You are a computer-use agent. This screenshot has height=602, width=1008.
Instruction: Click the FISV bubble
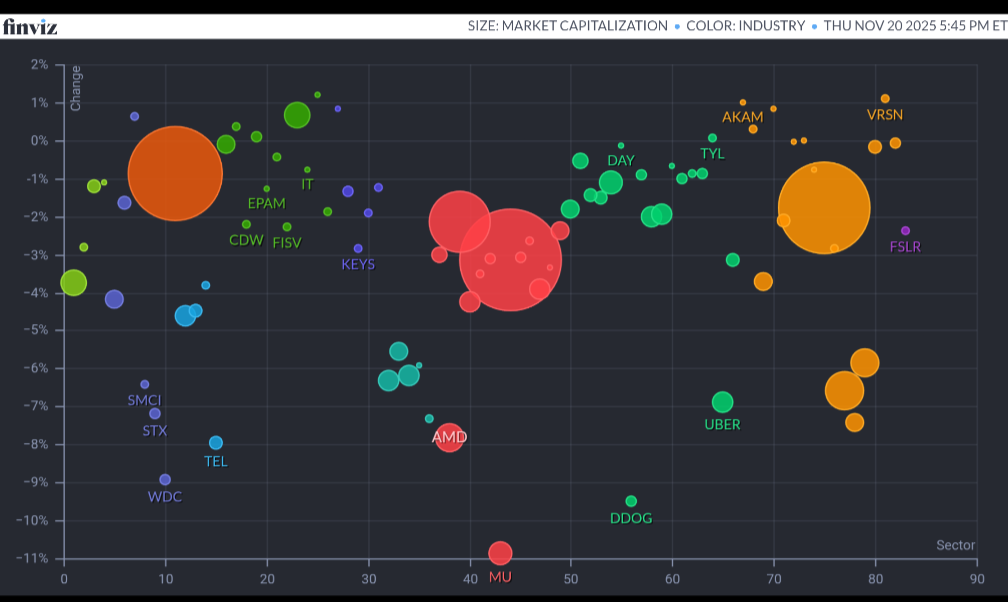pyautogui.click(x=287, y=227)
